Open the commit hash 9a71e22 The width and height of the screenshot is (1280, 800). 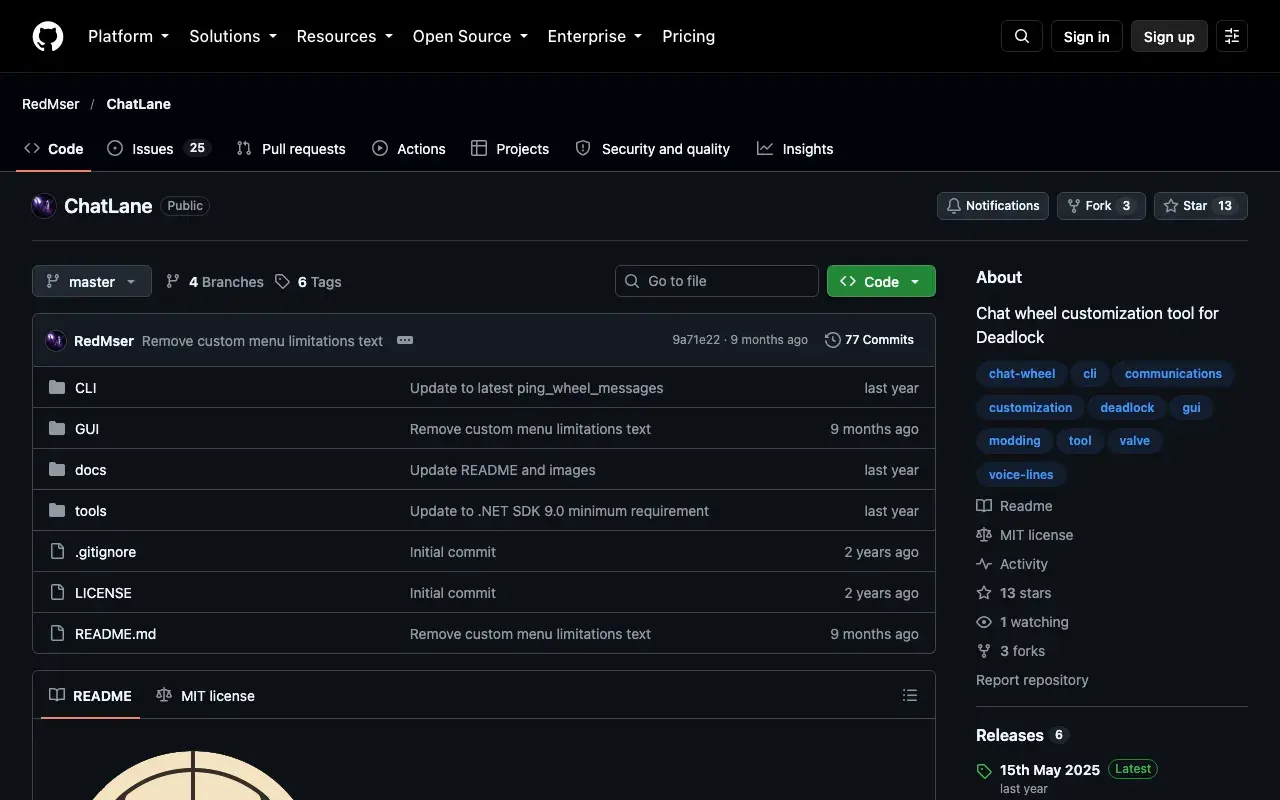point(696,340)
